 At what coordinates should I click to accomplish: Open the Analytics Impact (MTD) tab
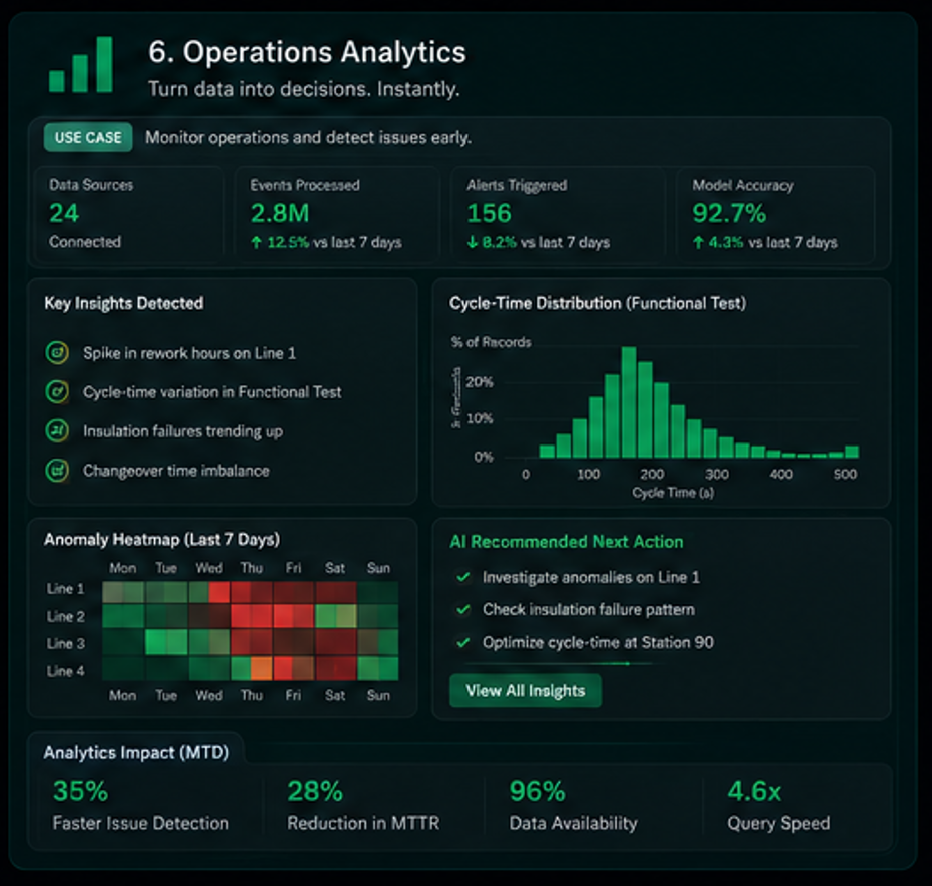click(136, 752)
